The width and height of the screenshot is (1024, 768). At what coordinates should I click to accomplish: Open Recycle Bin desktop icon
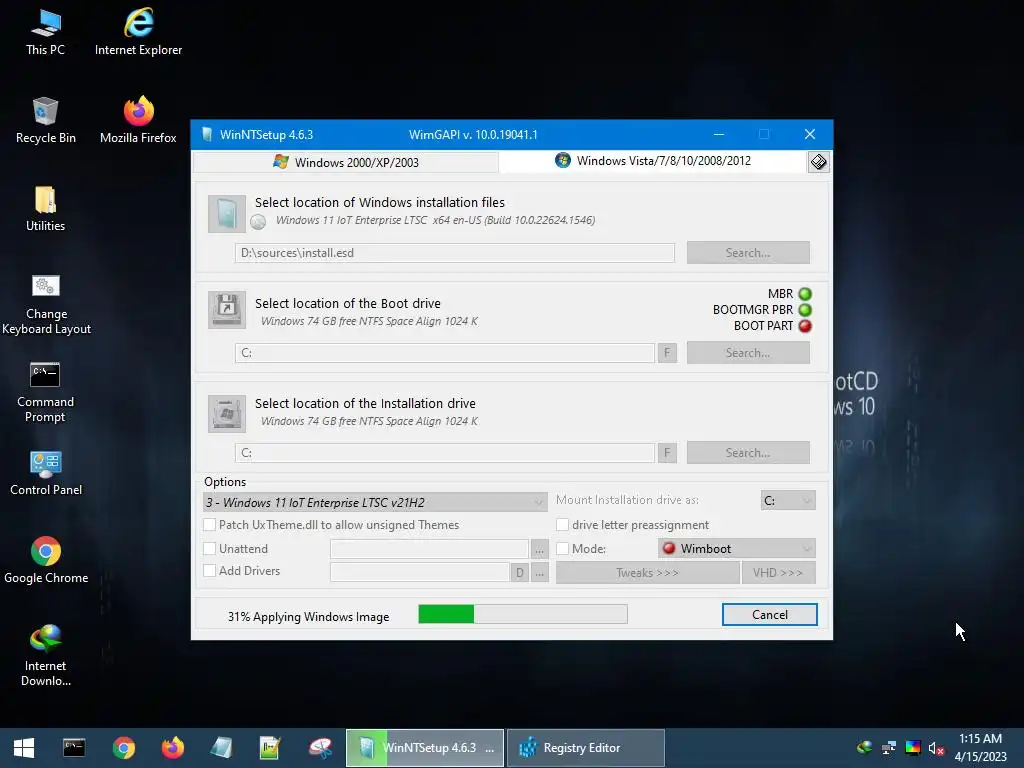46,120
